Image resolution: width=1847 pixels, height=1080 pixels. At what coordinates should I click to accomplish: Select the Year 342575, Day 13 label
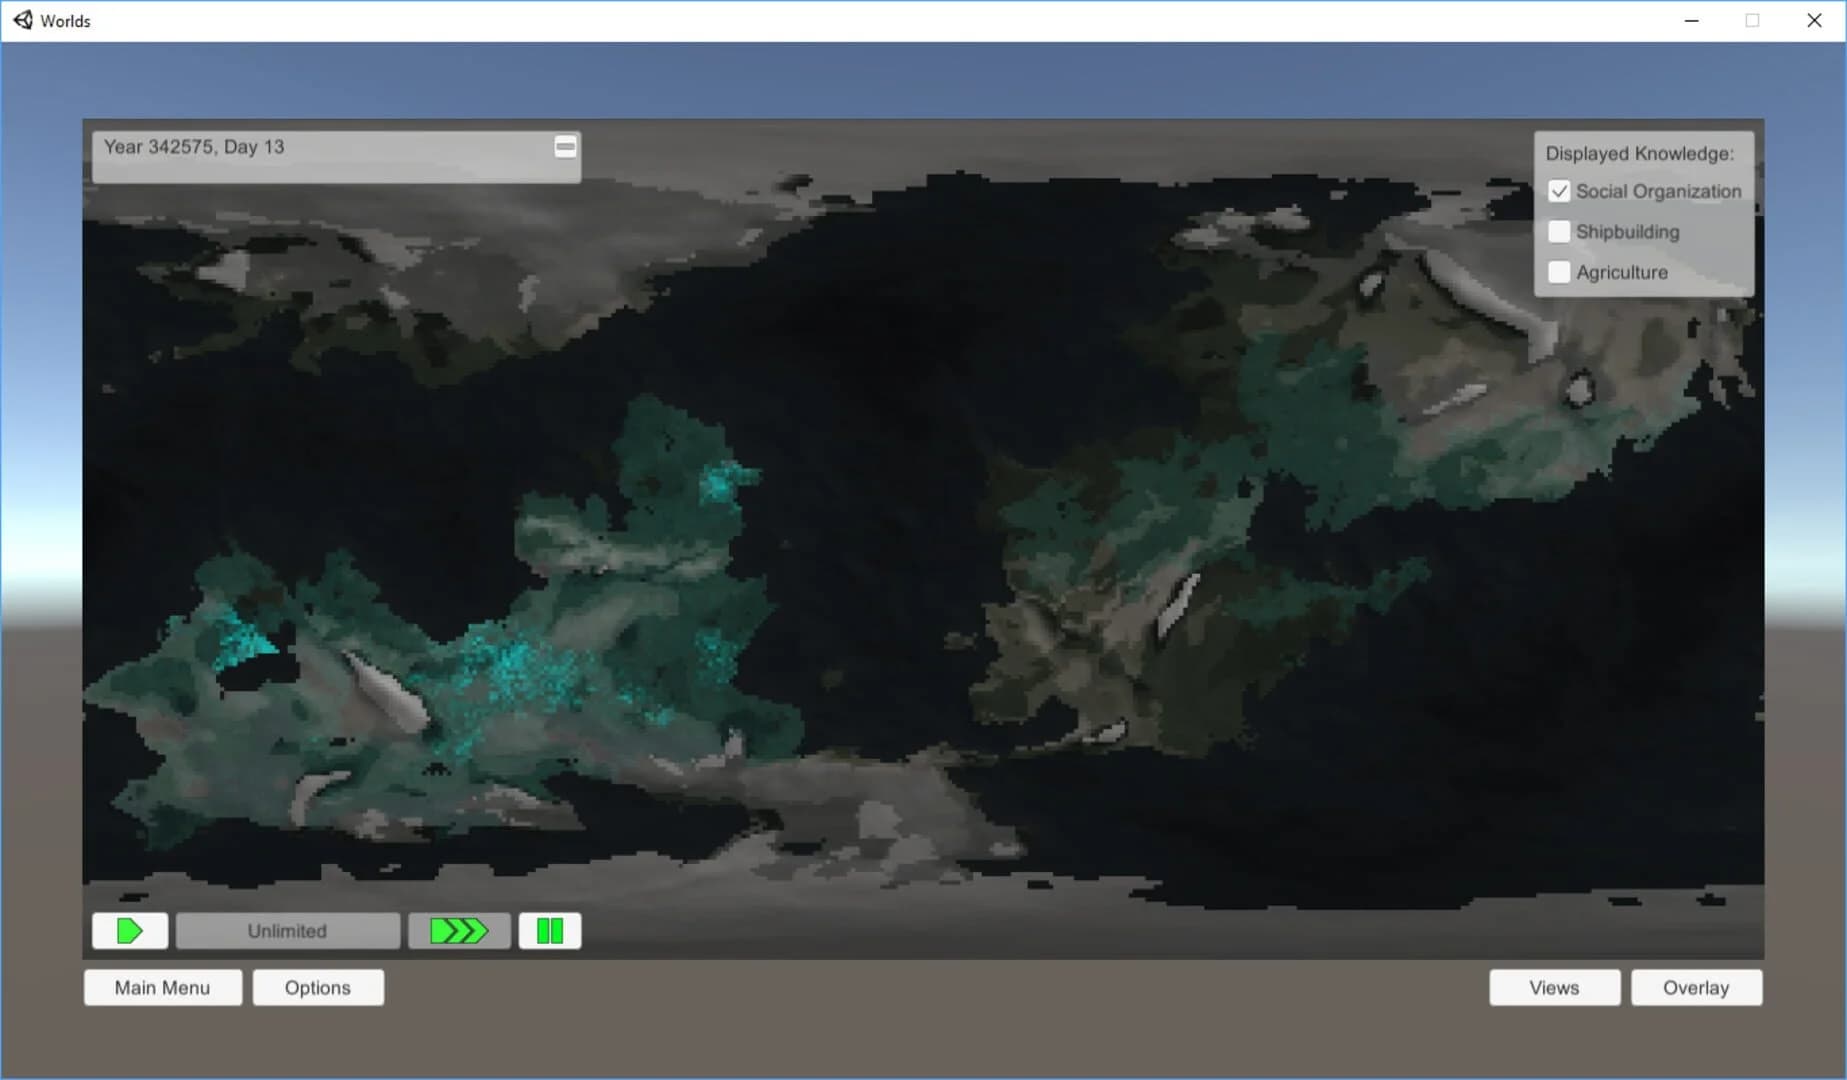click(x=196, y=146)
